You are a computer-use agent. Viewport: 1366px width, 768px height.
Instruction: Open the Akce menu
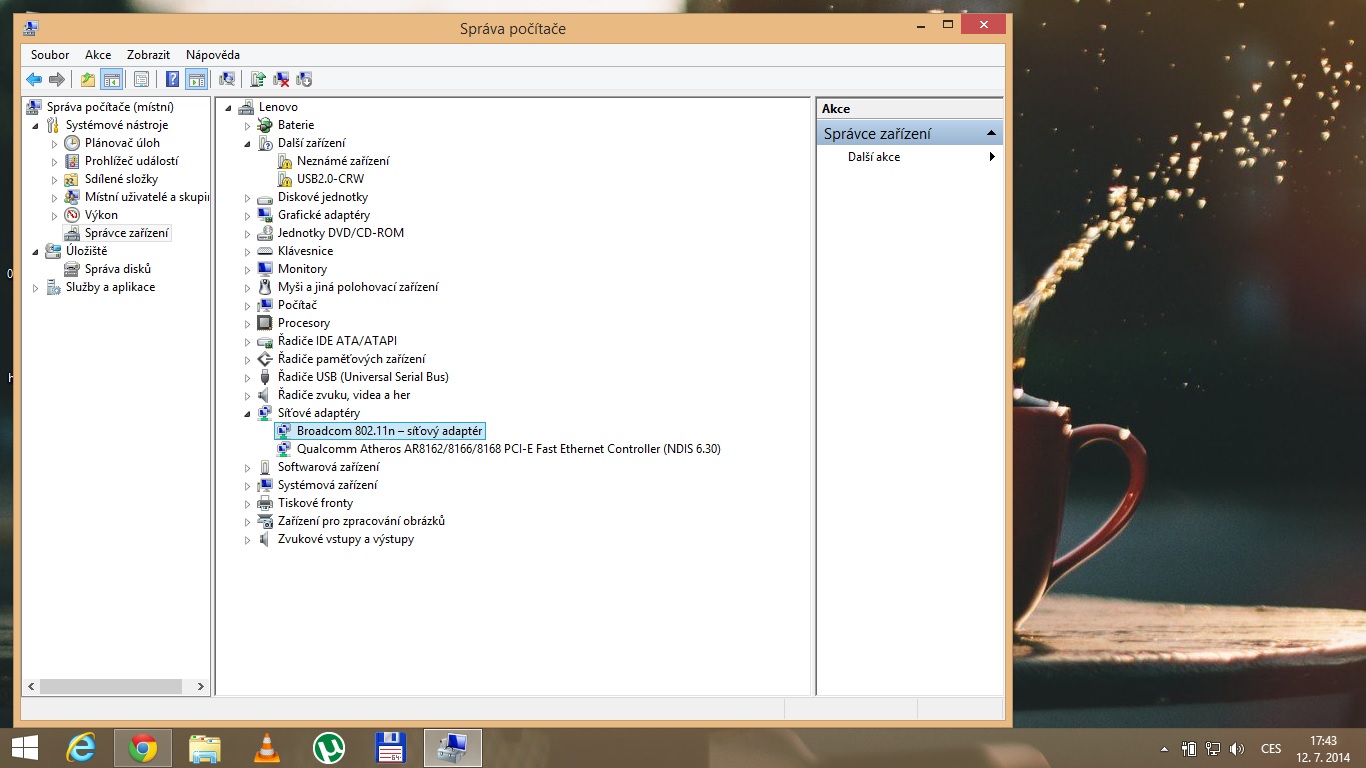[98, 55]
